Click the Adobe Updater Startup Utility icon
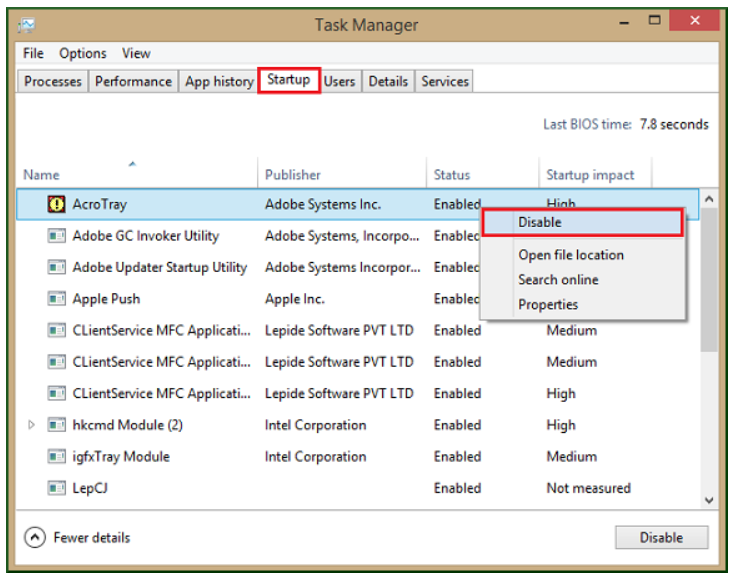The image size is (729, 578). 56,267
